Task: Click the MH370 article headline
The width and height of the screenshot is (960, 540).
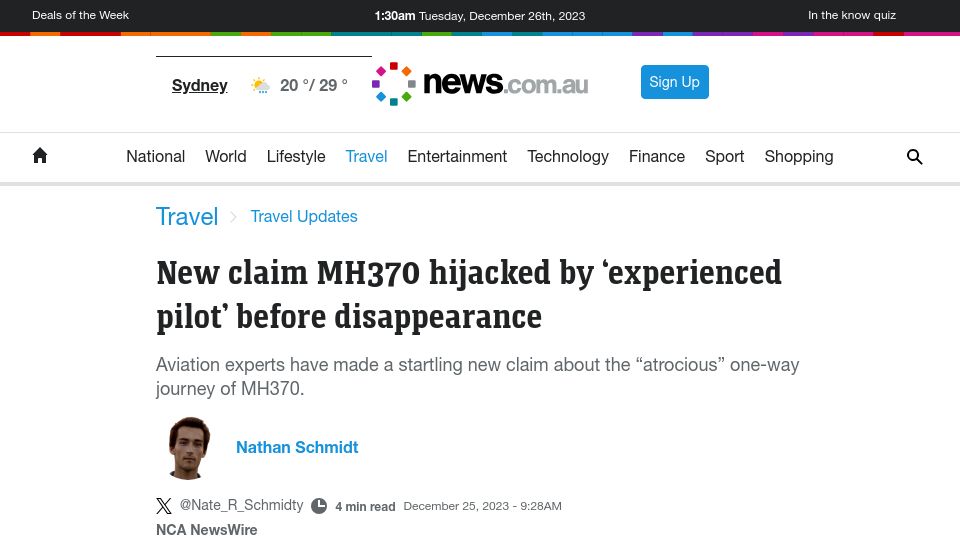Action: pos(468,294)
